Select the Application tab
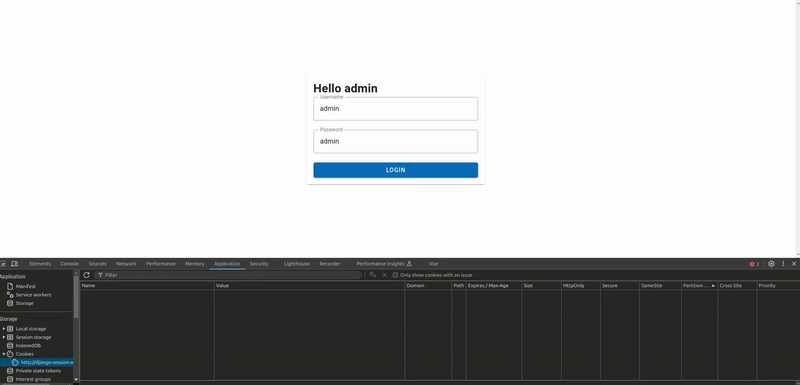 tap(227, 264)
